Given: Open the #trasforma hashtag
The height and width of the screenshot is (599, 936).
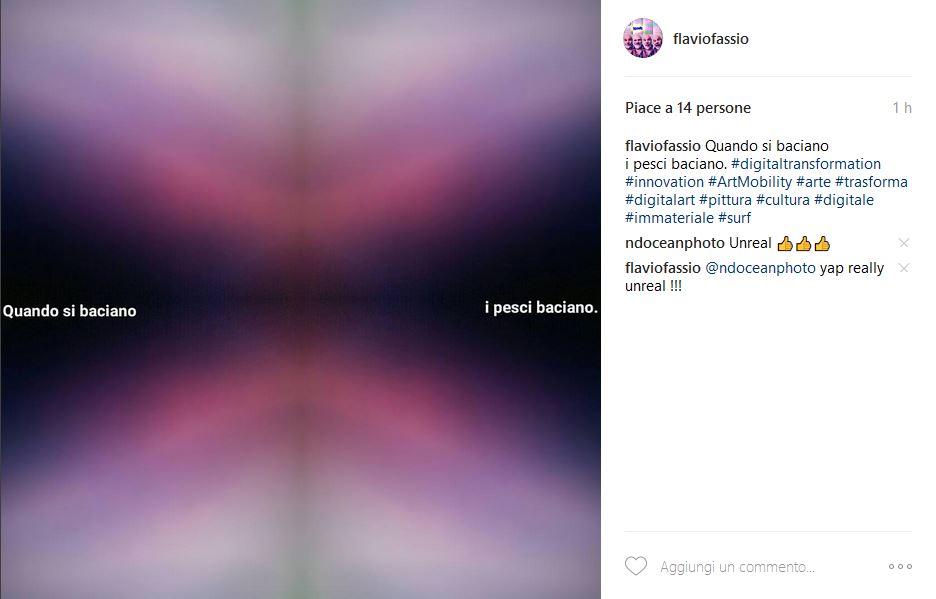Looking at the screenshot, I should pos(871,182).
